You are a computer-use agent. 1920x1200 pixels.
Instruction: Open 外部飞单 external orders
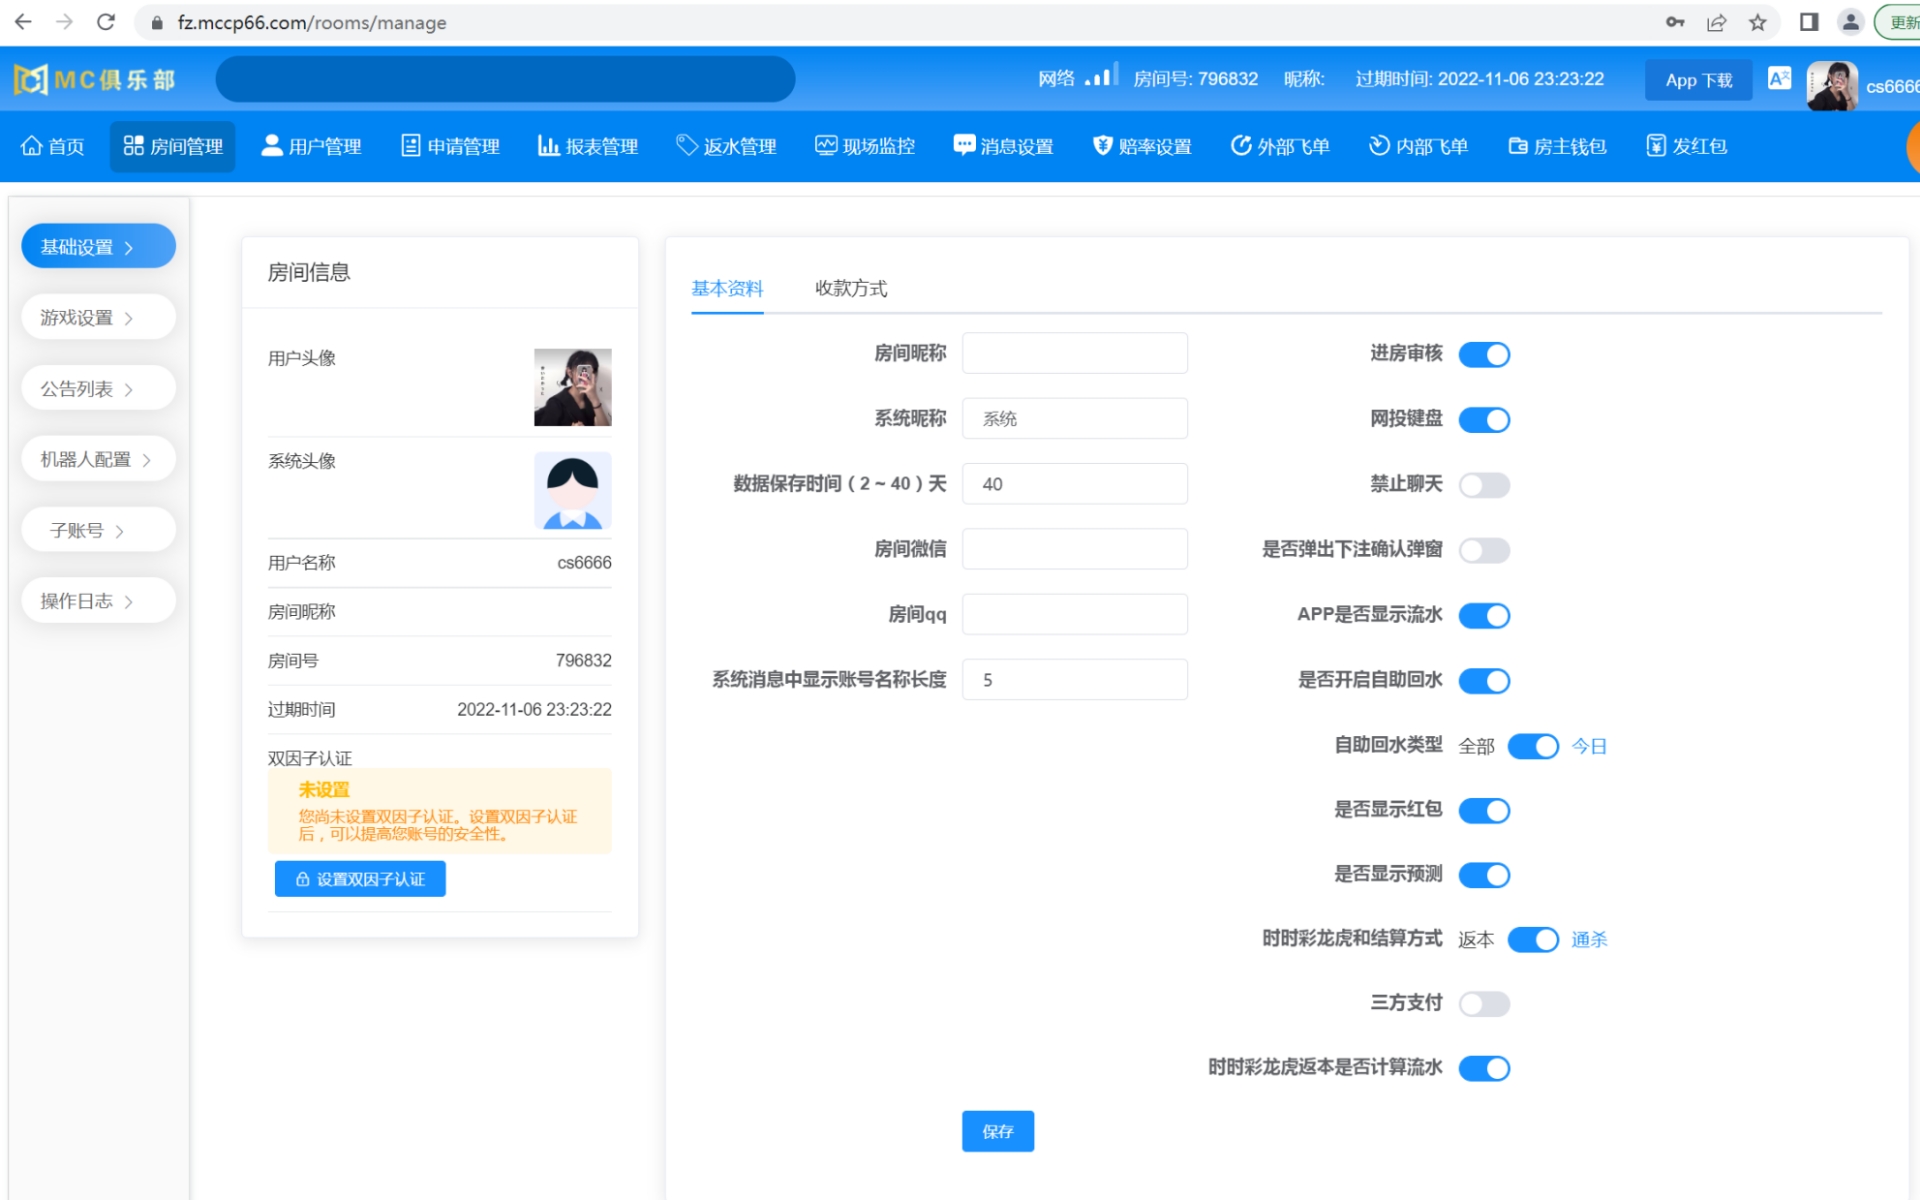point(1280,146)
